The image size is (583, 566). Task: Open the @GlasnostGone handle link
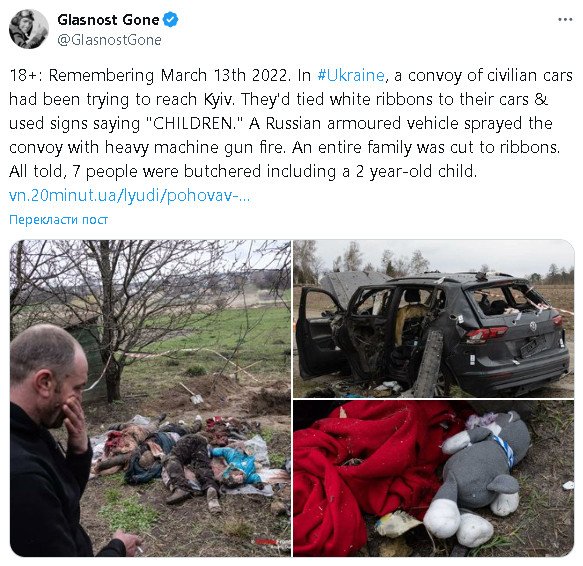(109, 40)
